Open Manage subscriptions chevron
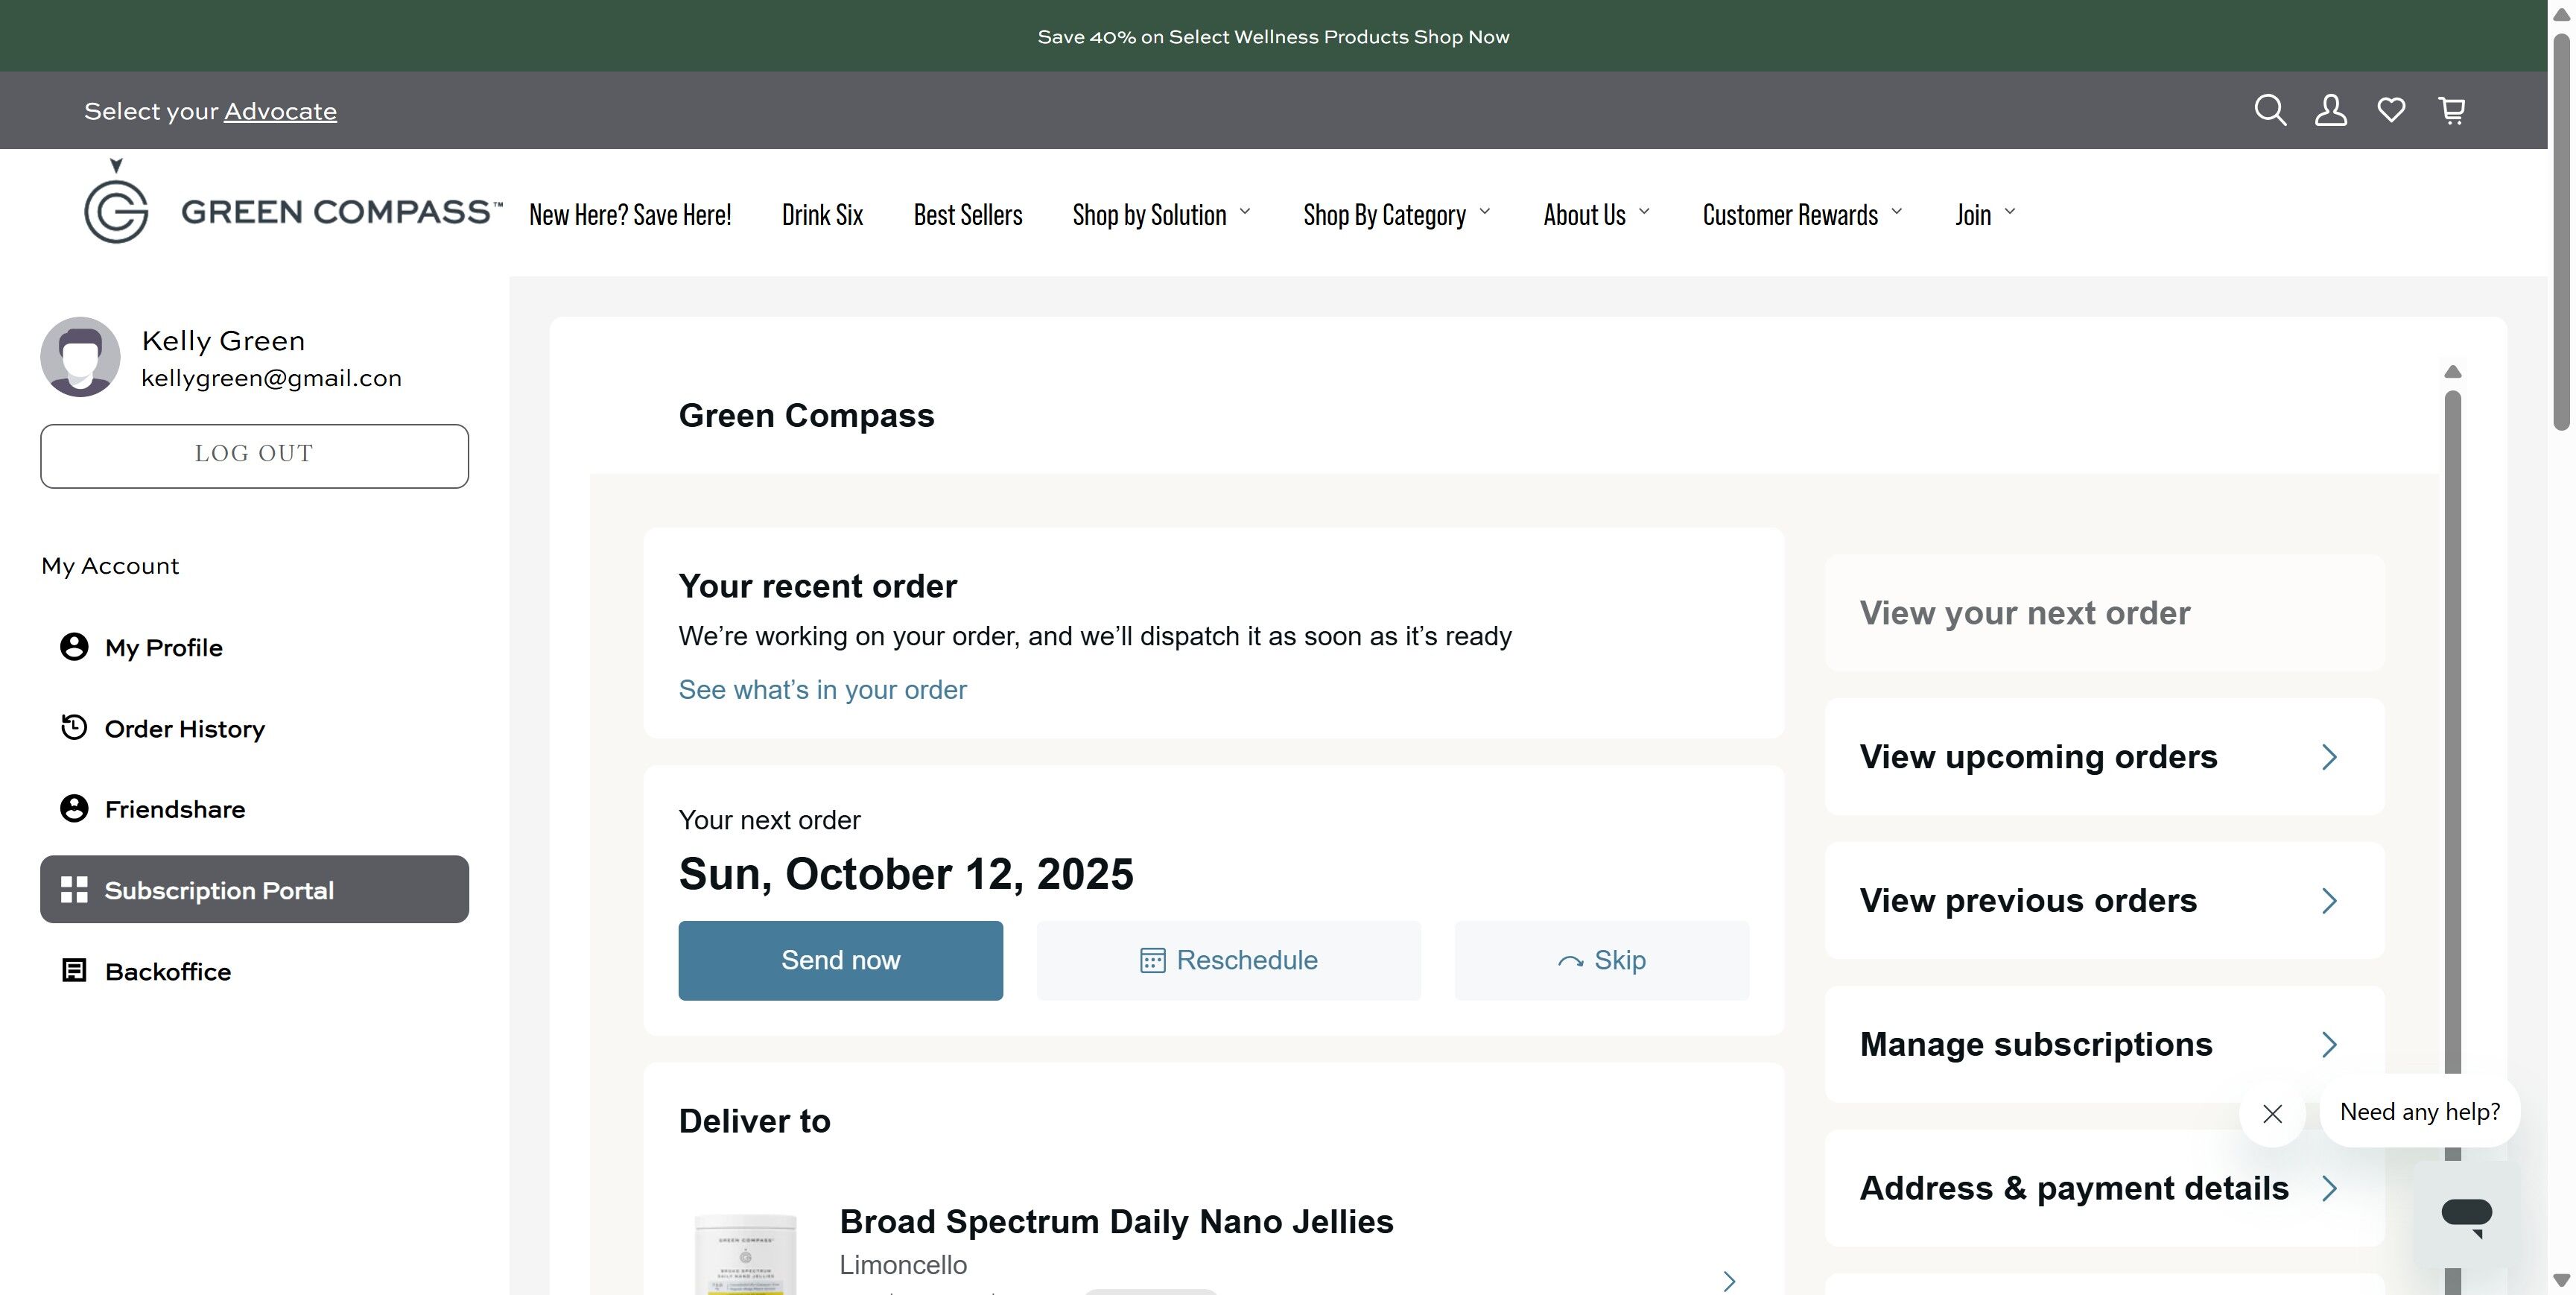Screen dimensions: 2576x1295 2329,1045
